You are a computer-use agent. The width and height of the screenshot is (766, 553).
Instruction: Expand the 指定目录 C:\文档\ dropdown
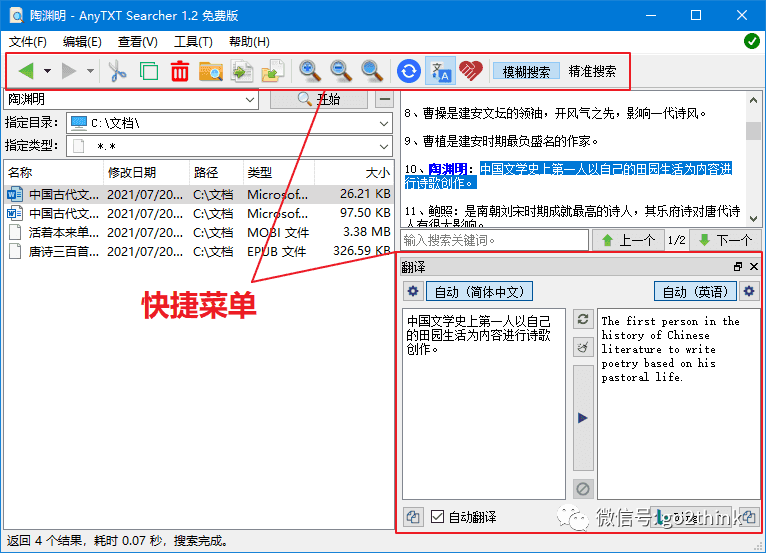(x=384, y=124)
